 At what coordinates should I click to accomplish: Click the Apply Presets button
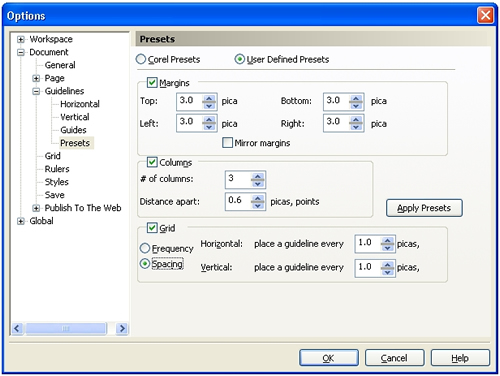(x=424, y=208)
